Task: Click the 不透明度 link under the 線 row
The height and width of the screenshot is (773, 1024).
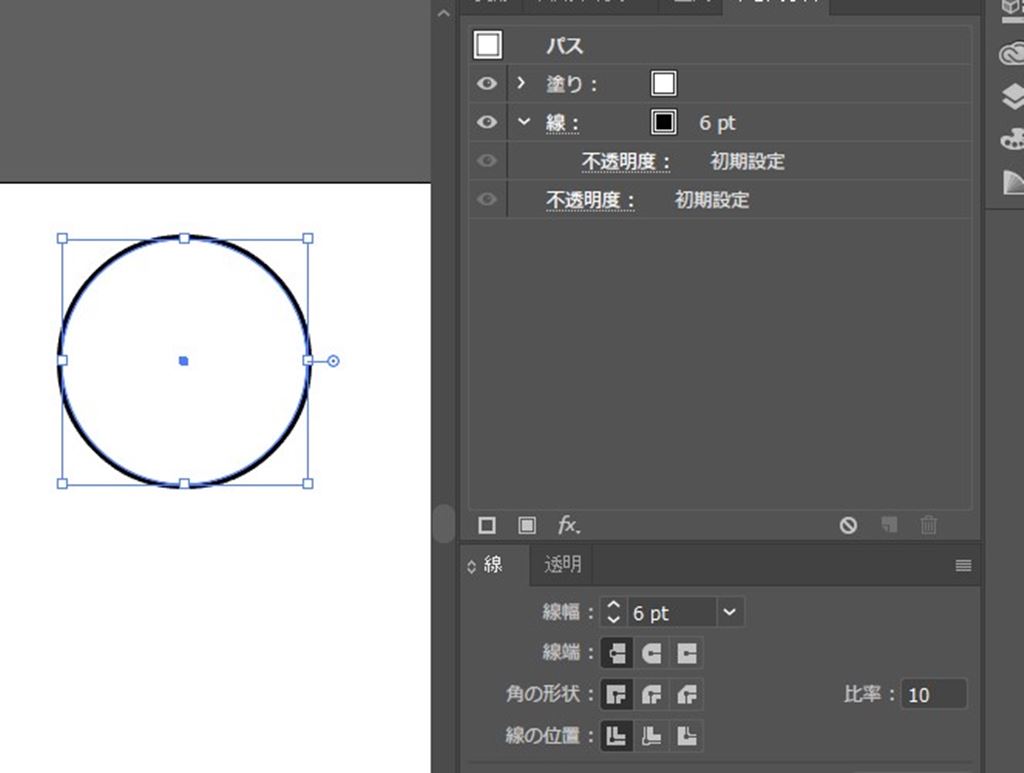Action: pos(626,161)
